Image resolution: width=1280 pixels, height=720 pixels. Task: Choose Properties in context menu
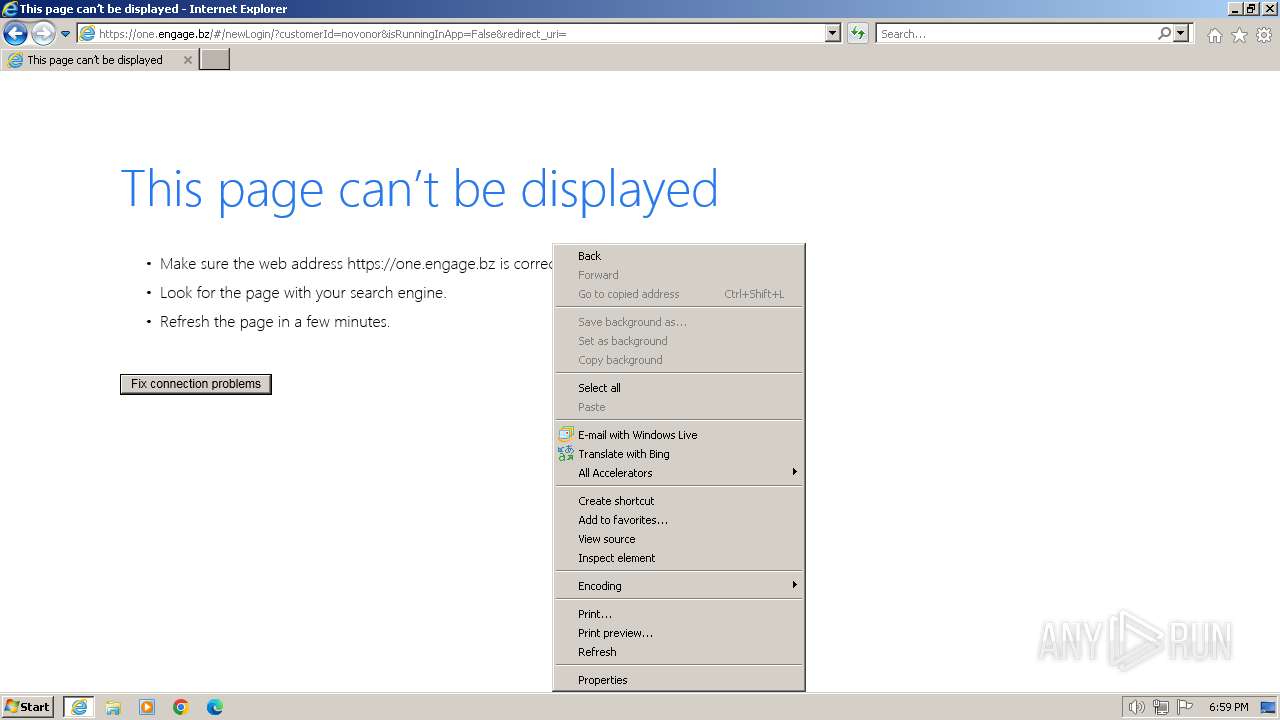679,680
